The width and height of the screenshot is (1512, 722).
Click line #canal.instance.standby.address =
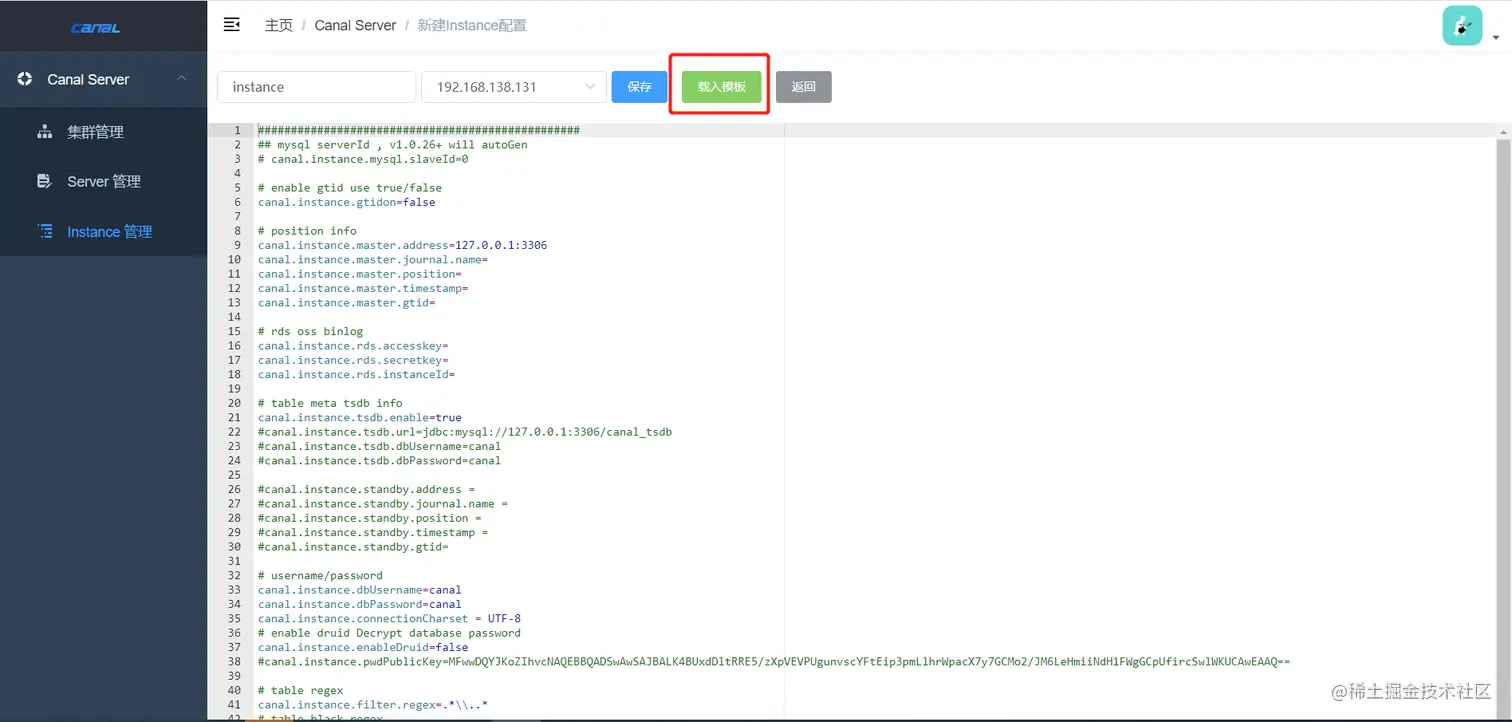[x=366, y=490]
